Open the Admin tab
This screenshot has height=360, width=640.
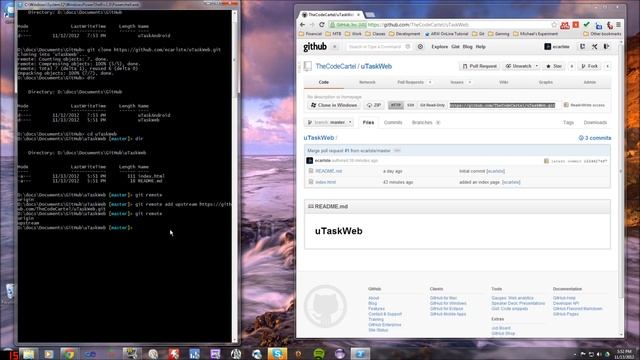click(x=589, y=82)
